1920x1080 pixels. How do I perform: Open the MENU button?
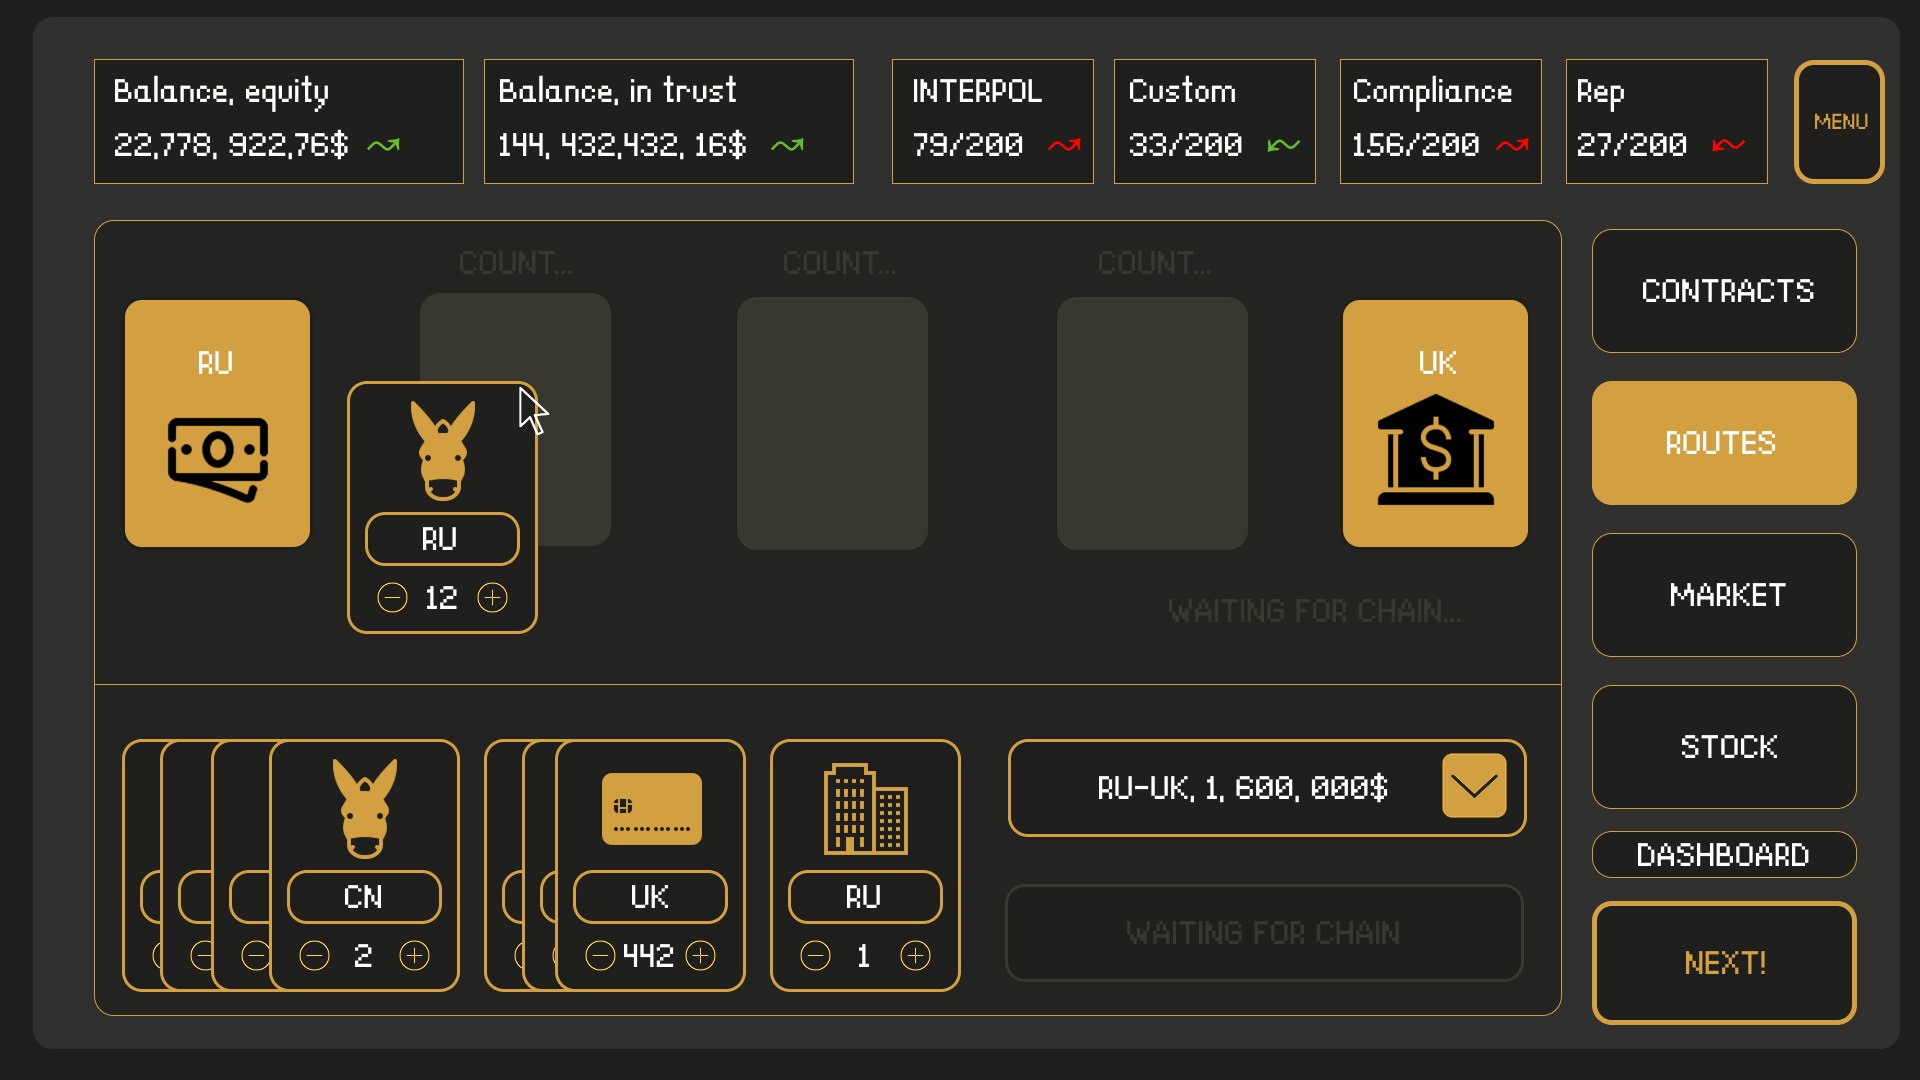(1839, 122)
